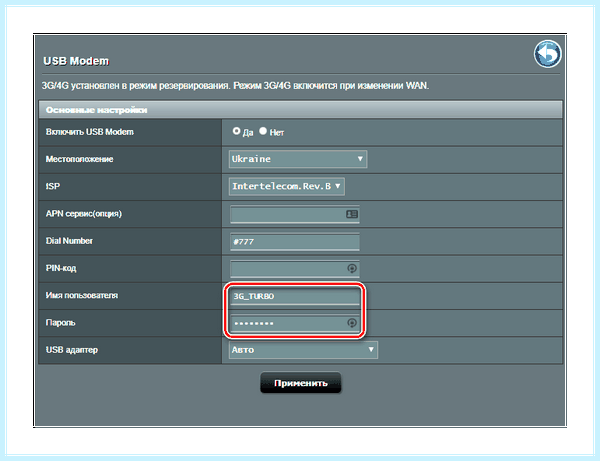
Task: Open the Intertelecom.Rev.B ISP dropdown
Action: (x=287, y=186)
